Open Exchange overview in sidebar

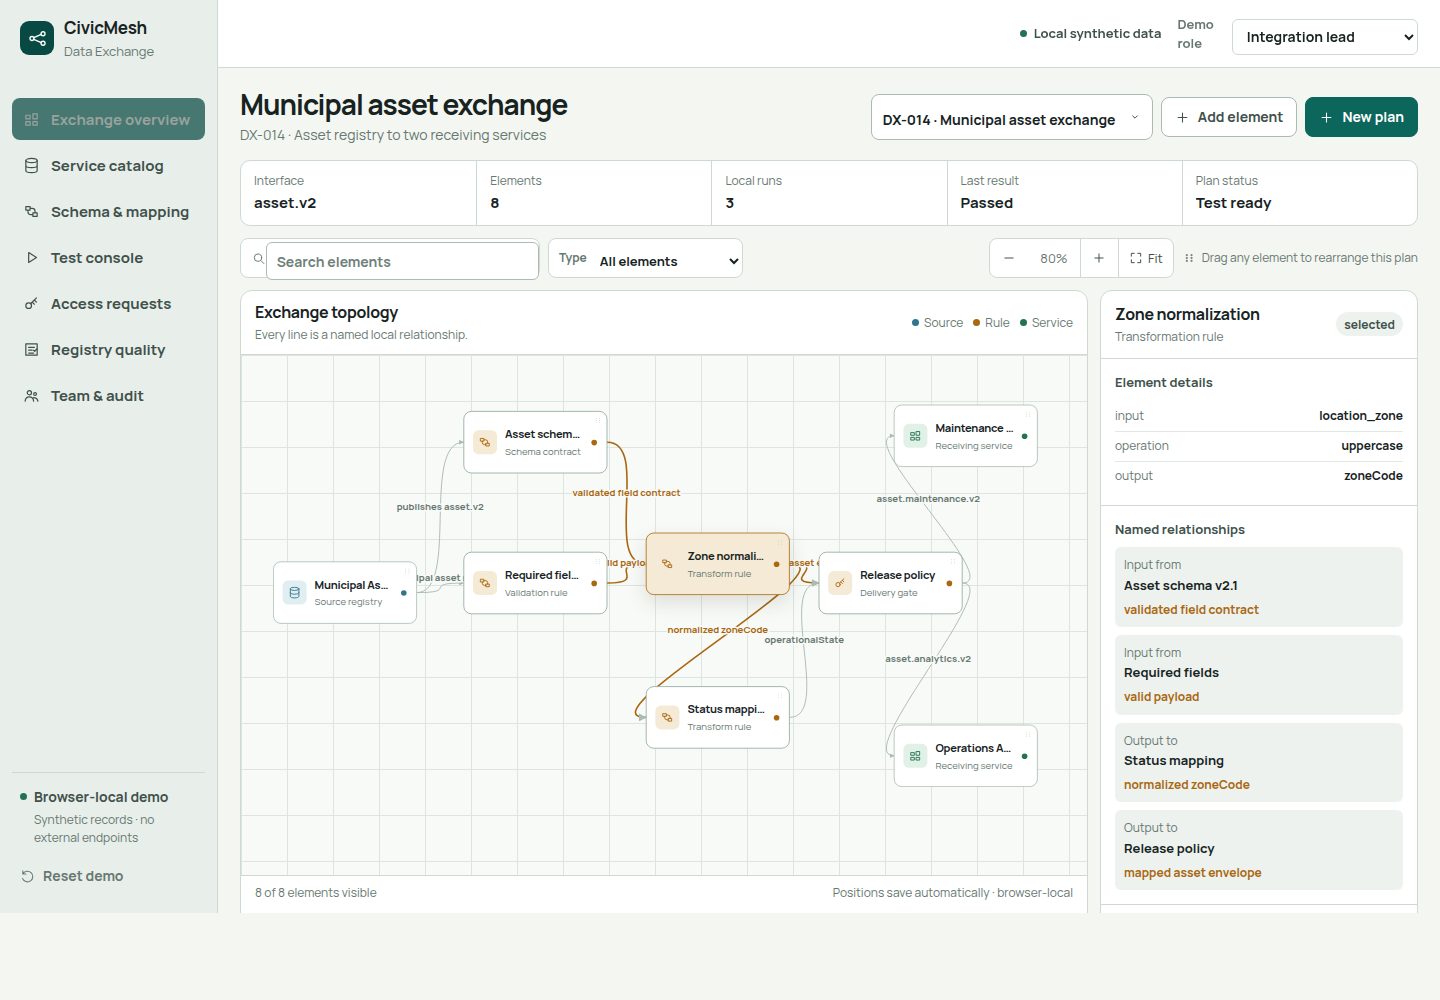pos(108,119)
